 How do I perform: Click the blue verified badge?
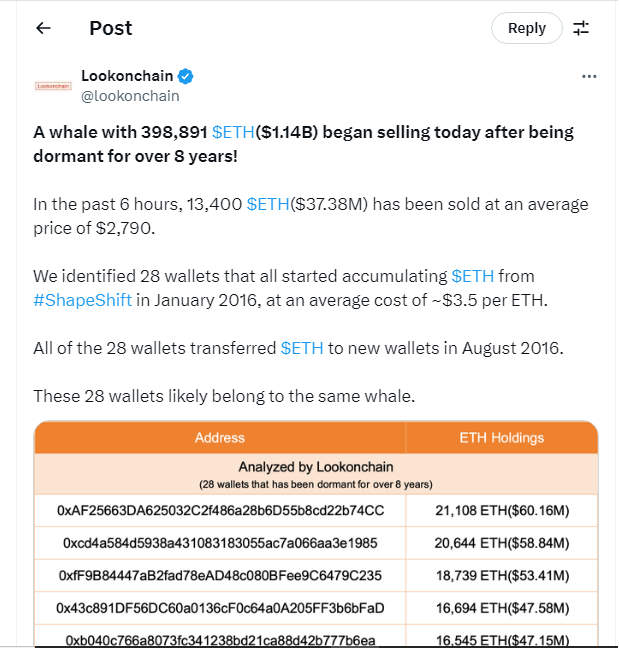(x=186, y=77)
